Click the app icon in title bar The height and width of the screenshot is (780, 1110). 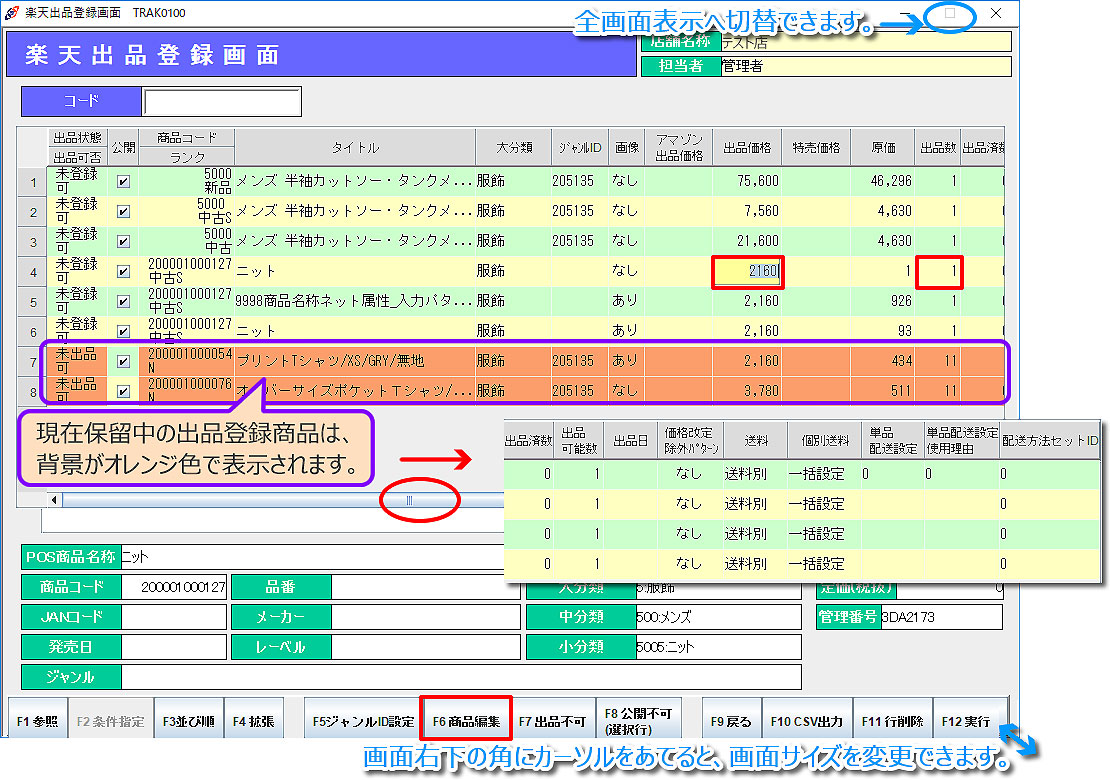pyautogui.click(x=11, y=13)
